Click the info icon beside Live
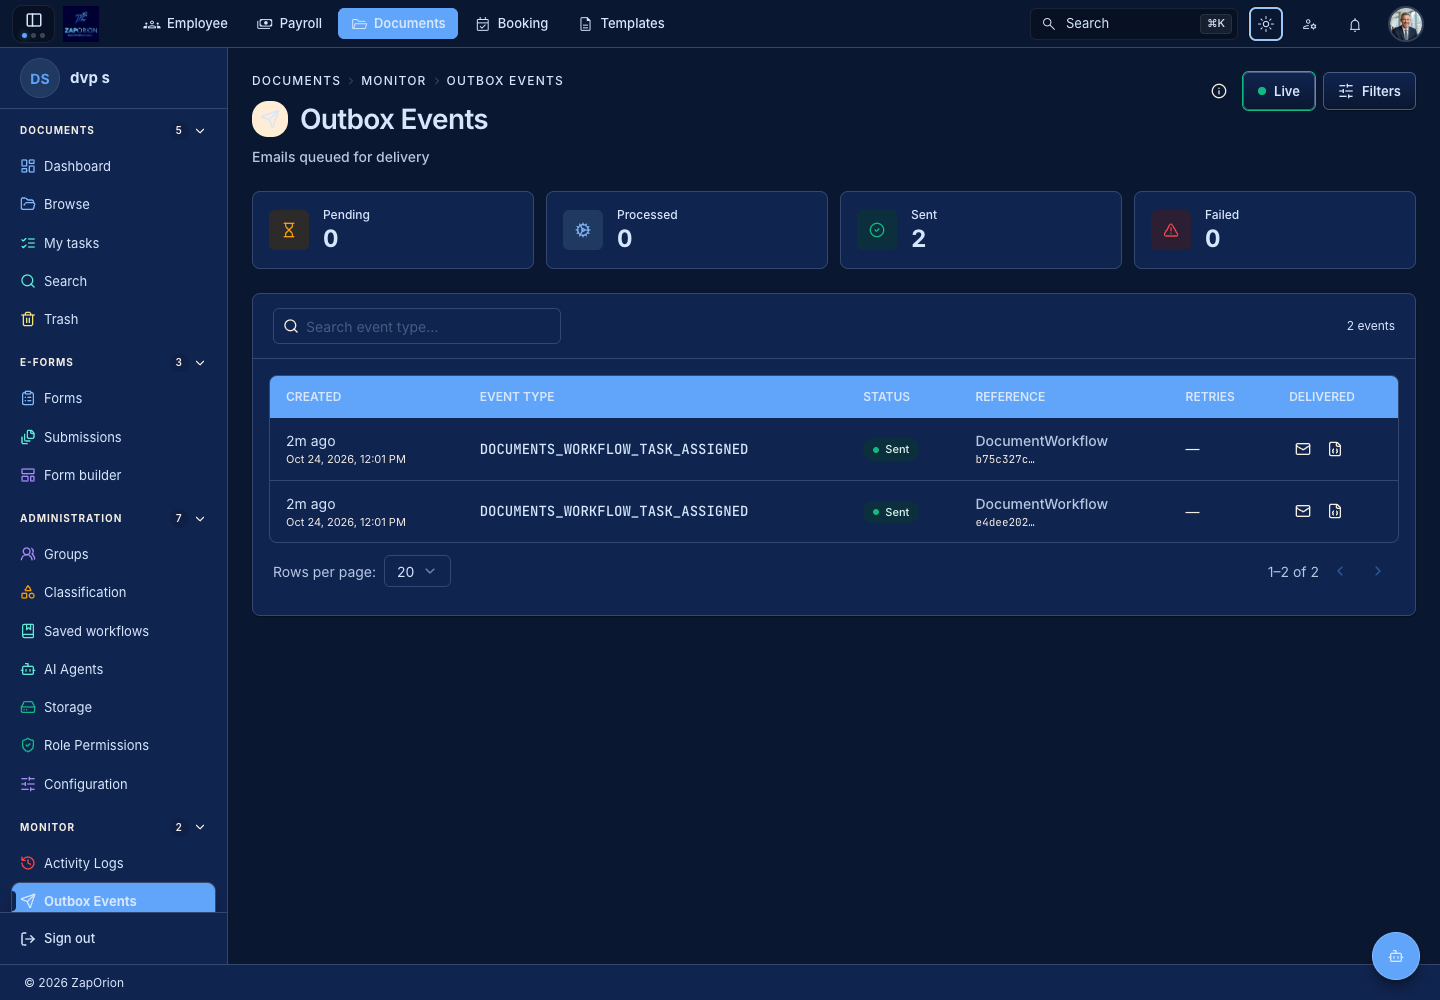The image size is (1440, 1000). coord(1219,91)
